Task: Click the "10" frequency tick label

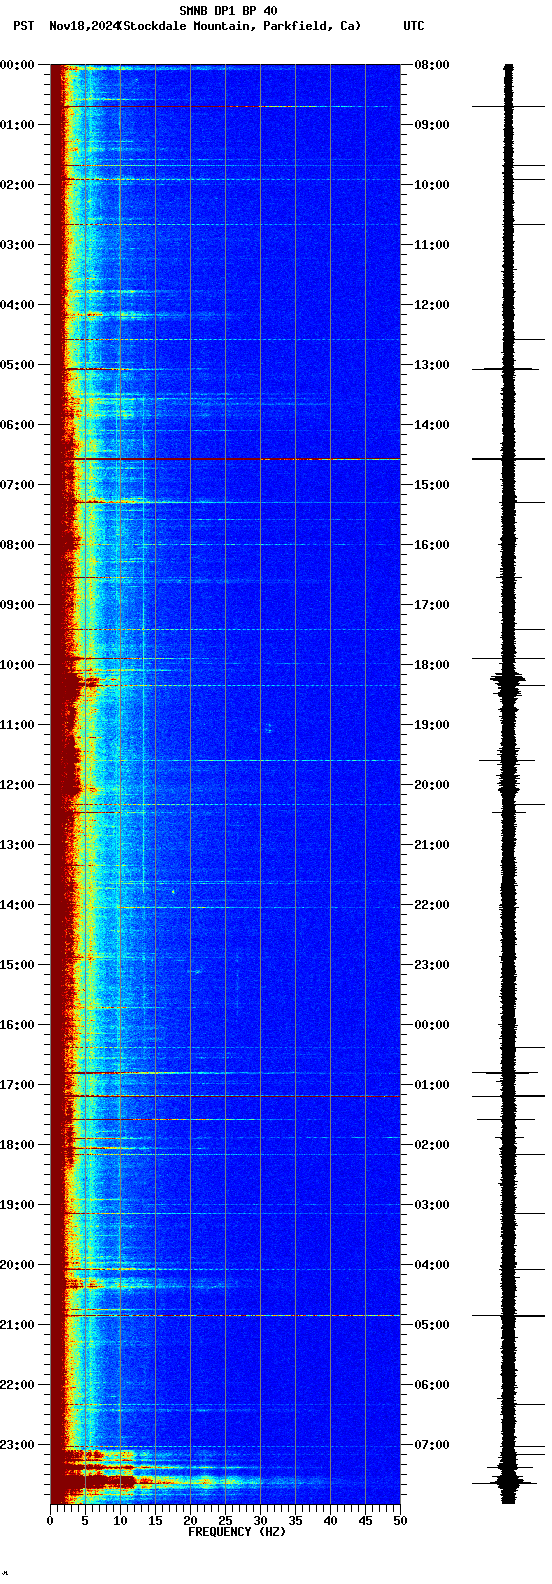Action: pyautogui.click(x=120, y=1521)
